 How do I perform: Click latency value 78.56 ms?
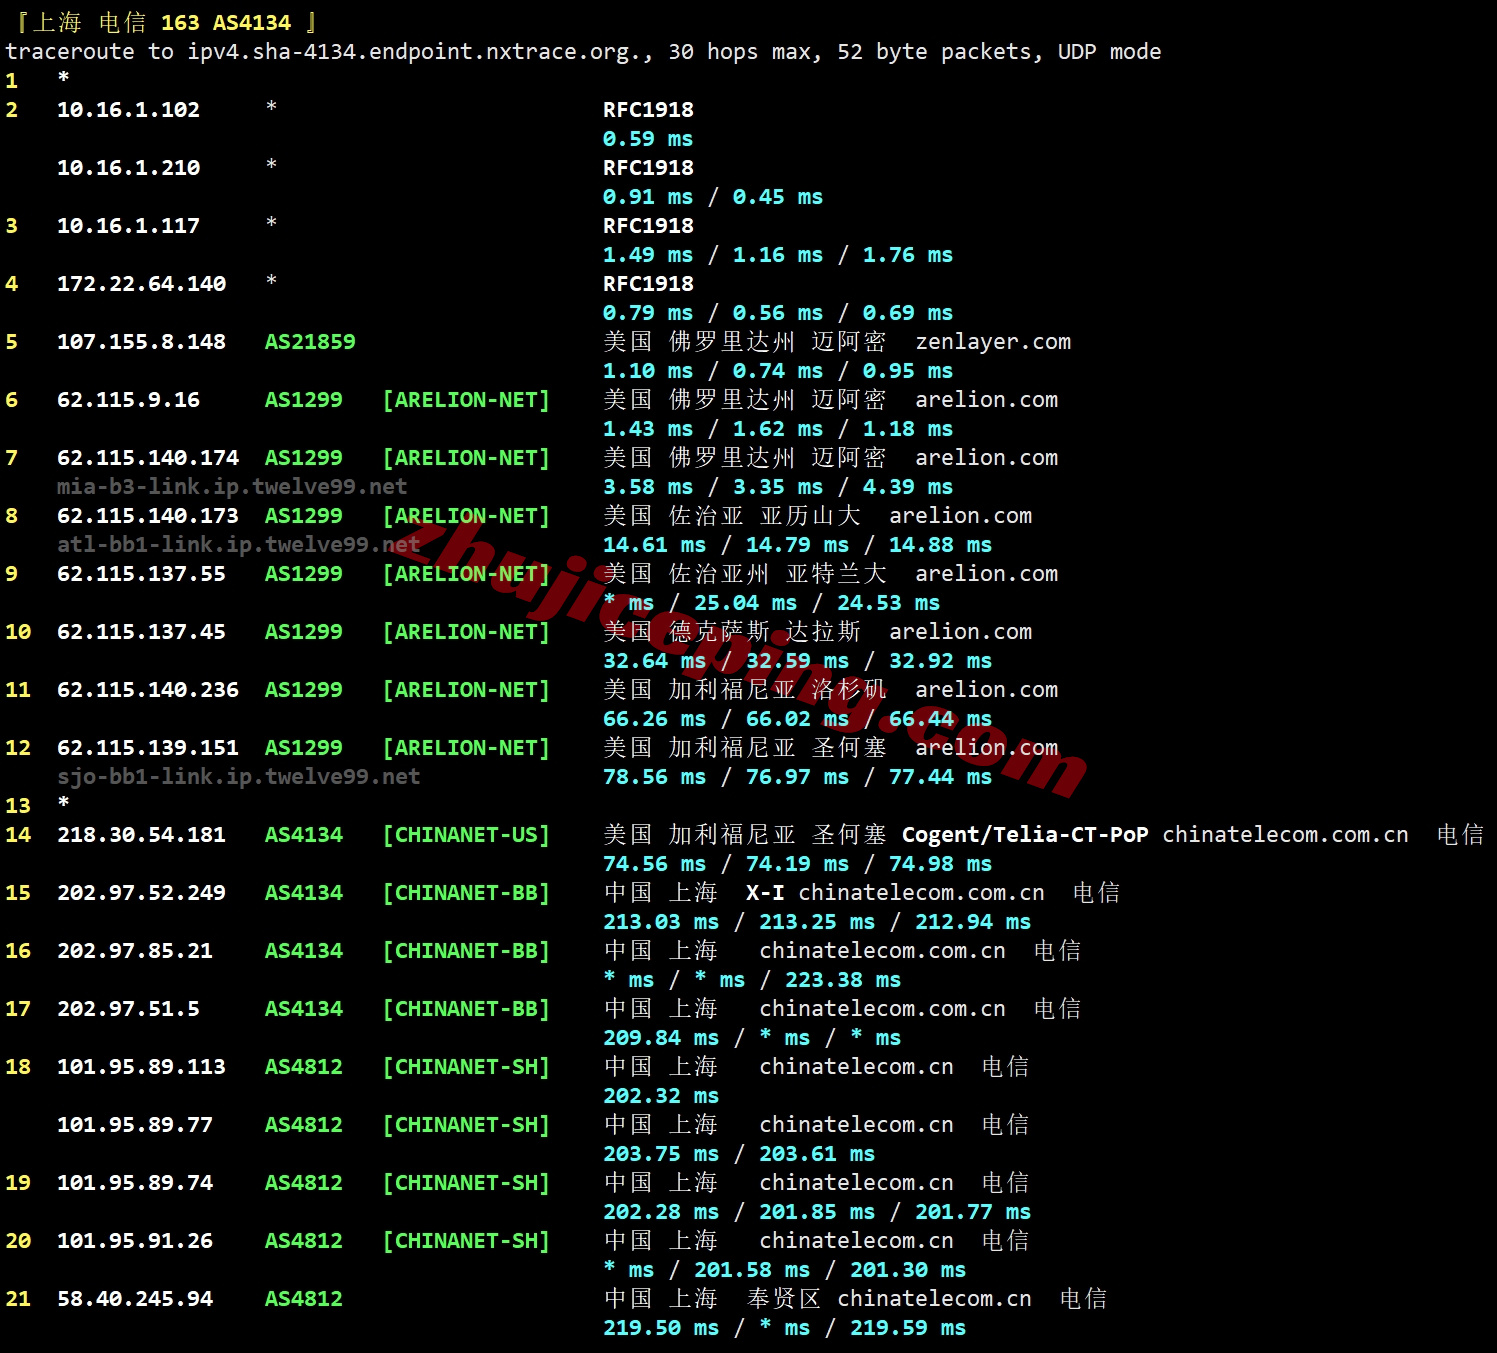(x=654, y=777)
